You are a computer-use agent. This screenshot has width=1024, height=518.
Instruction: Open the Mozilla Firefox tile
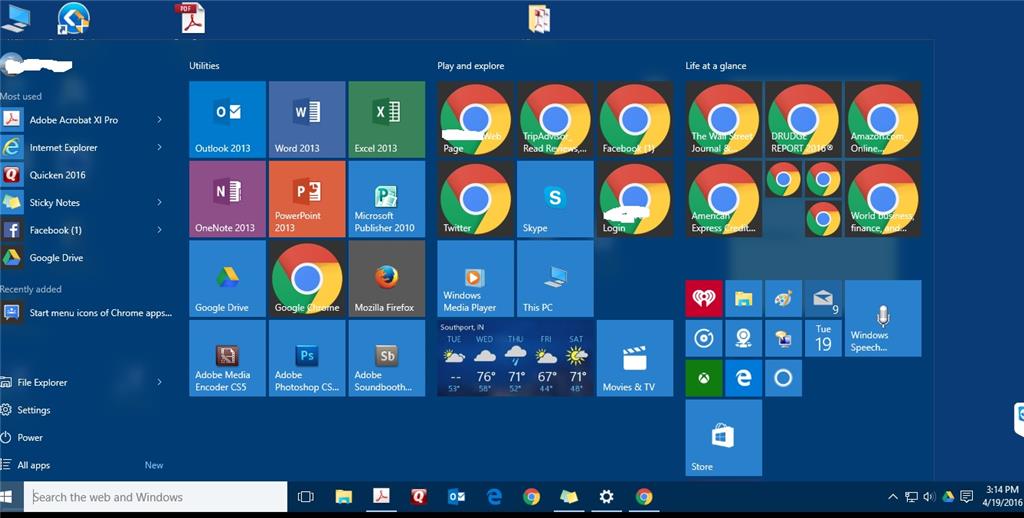tap(387, 279)
